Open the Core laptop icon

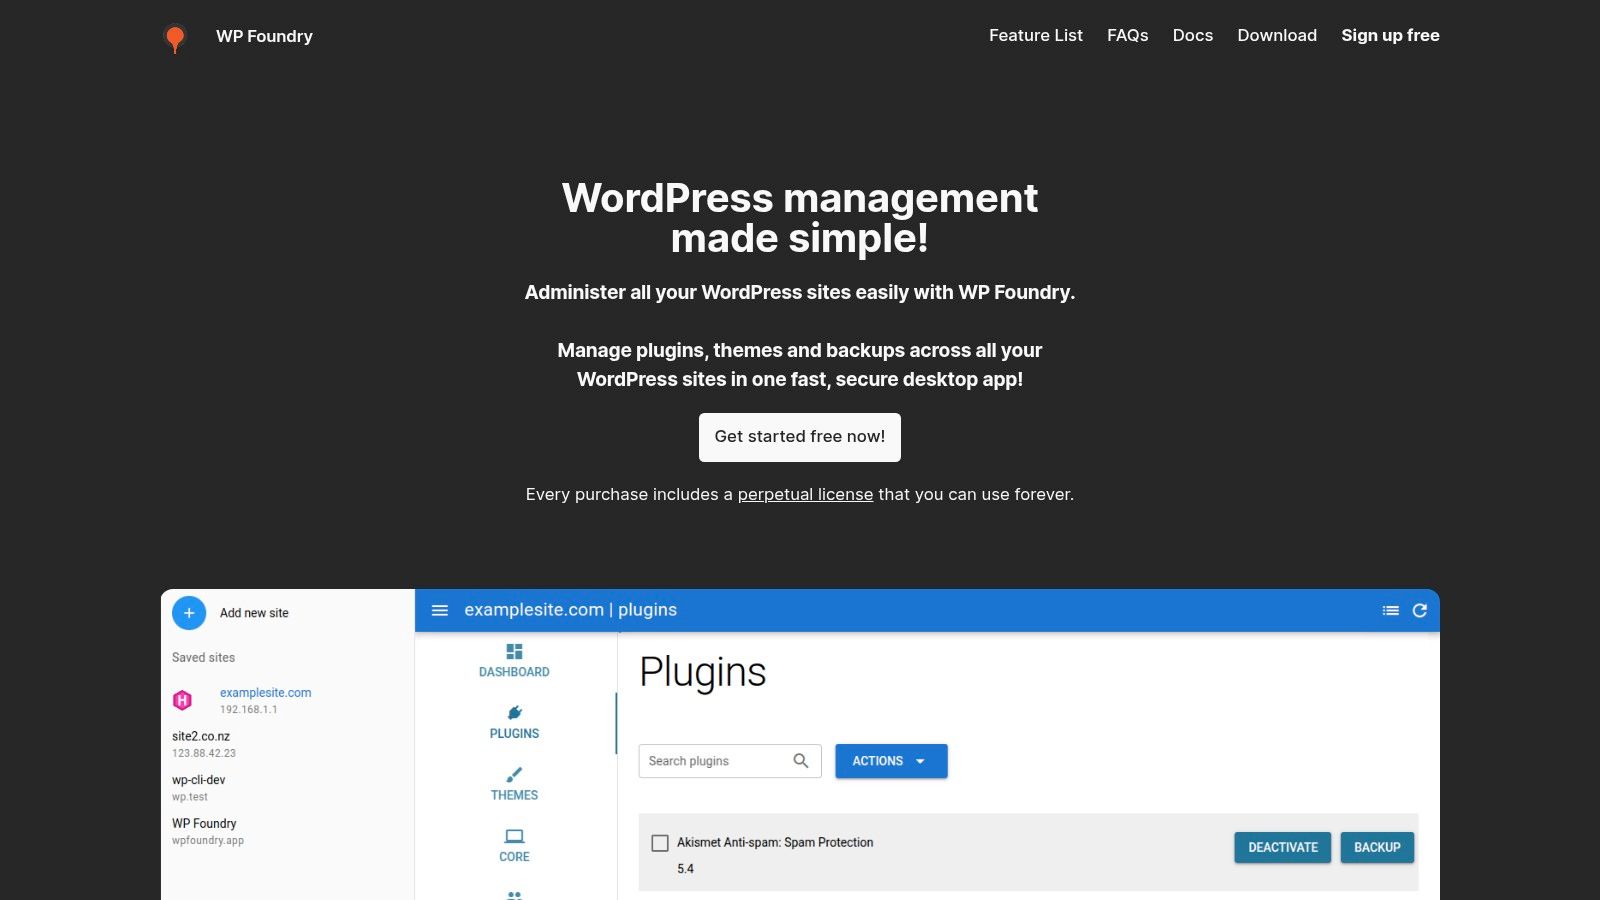pyautogui.click(x=514, y=836)
